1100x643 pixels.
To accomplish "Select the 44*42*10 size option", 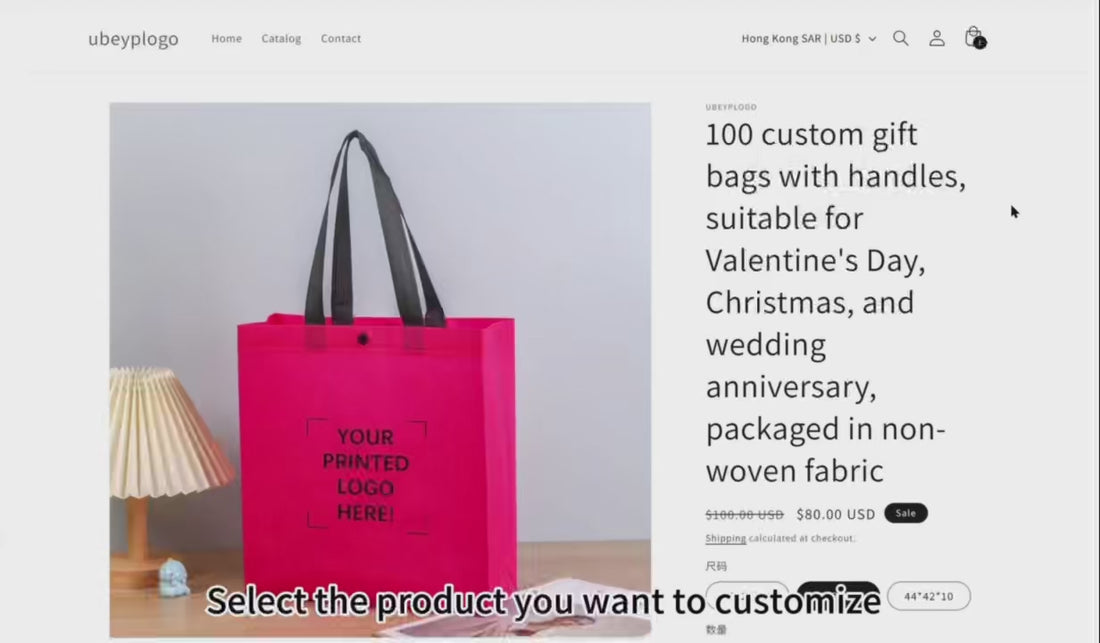I will (929, 596).
